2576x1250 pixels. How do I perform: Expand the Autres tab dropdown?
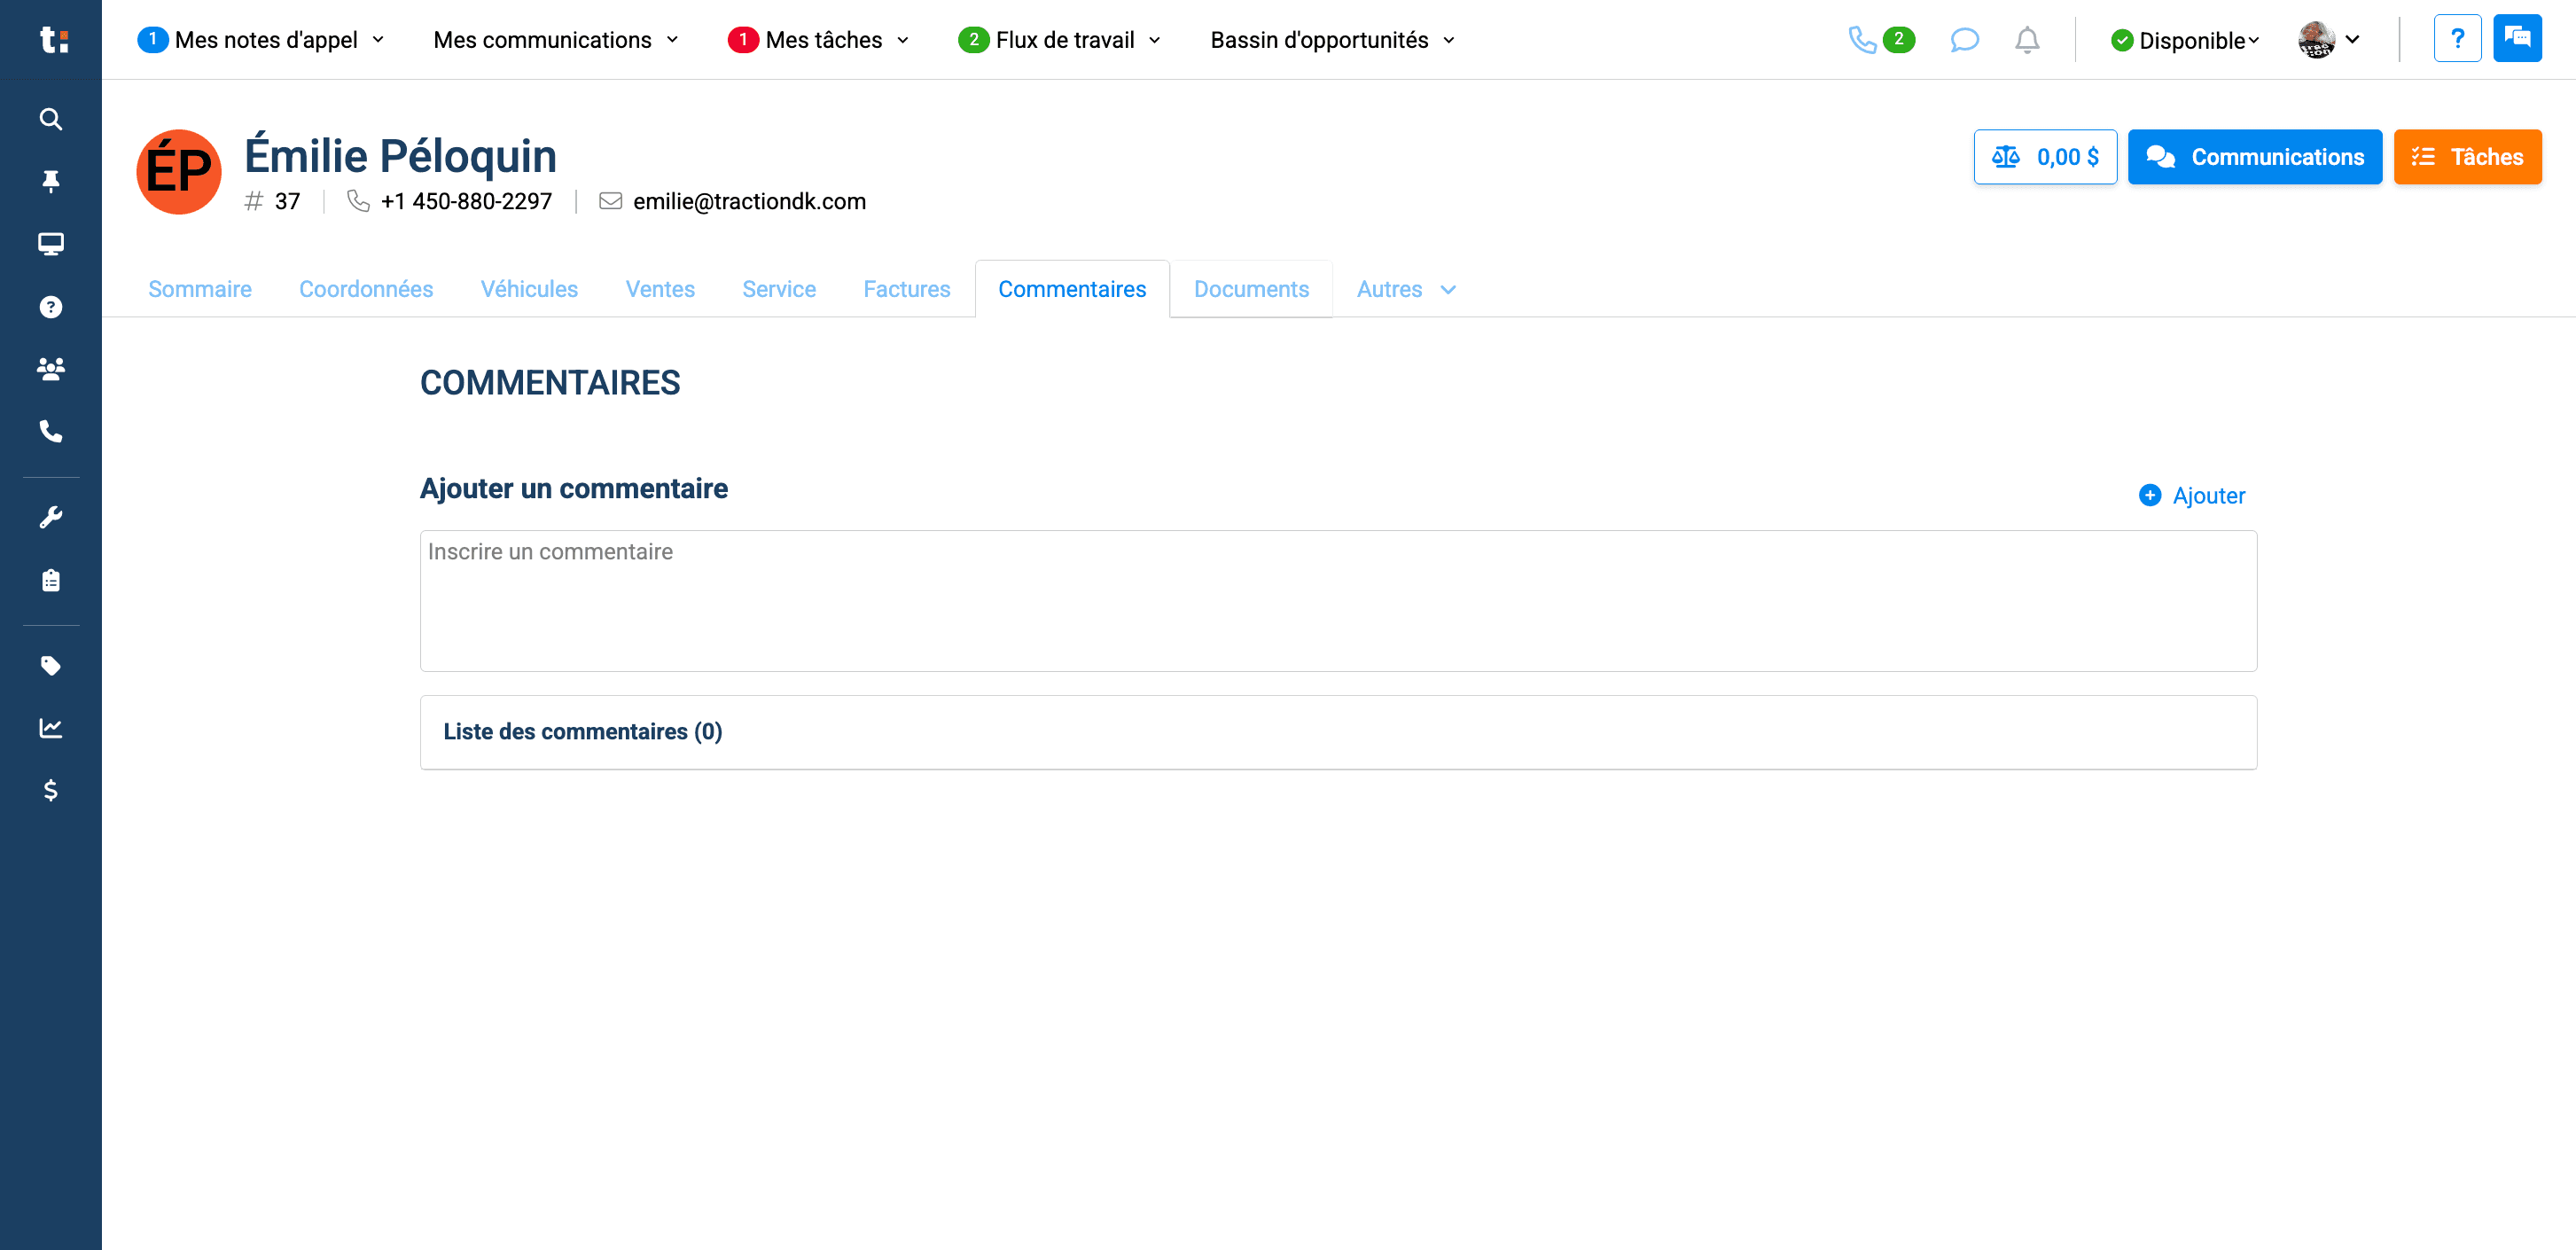1406,289
